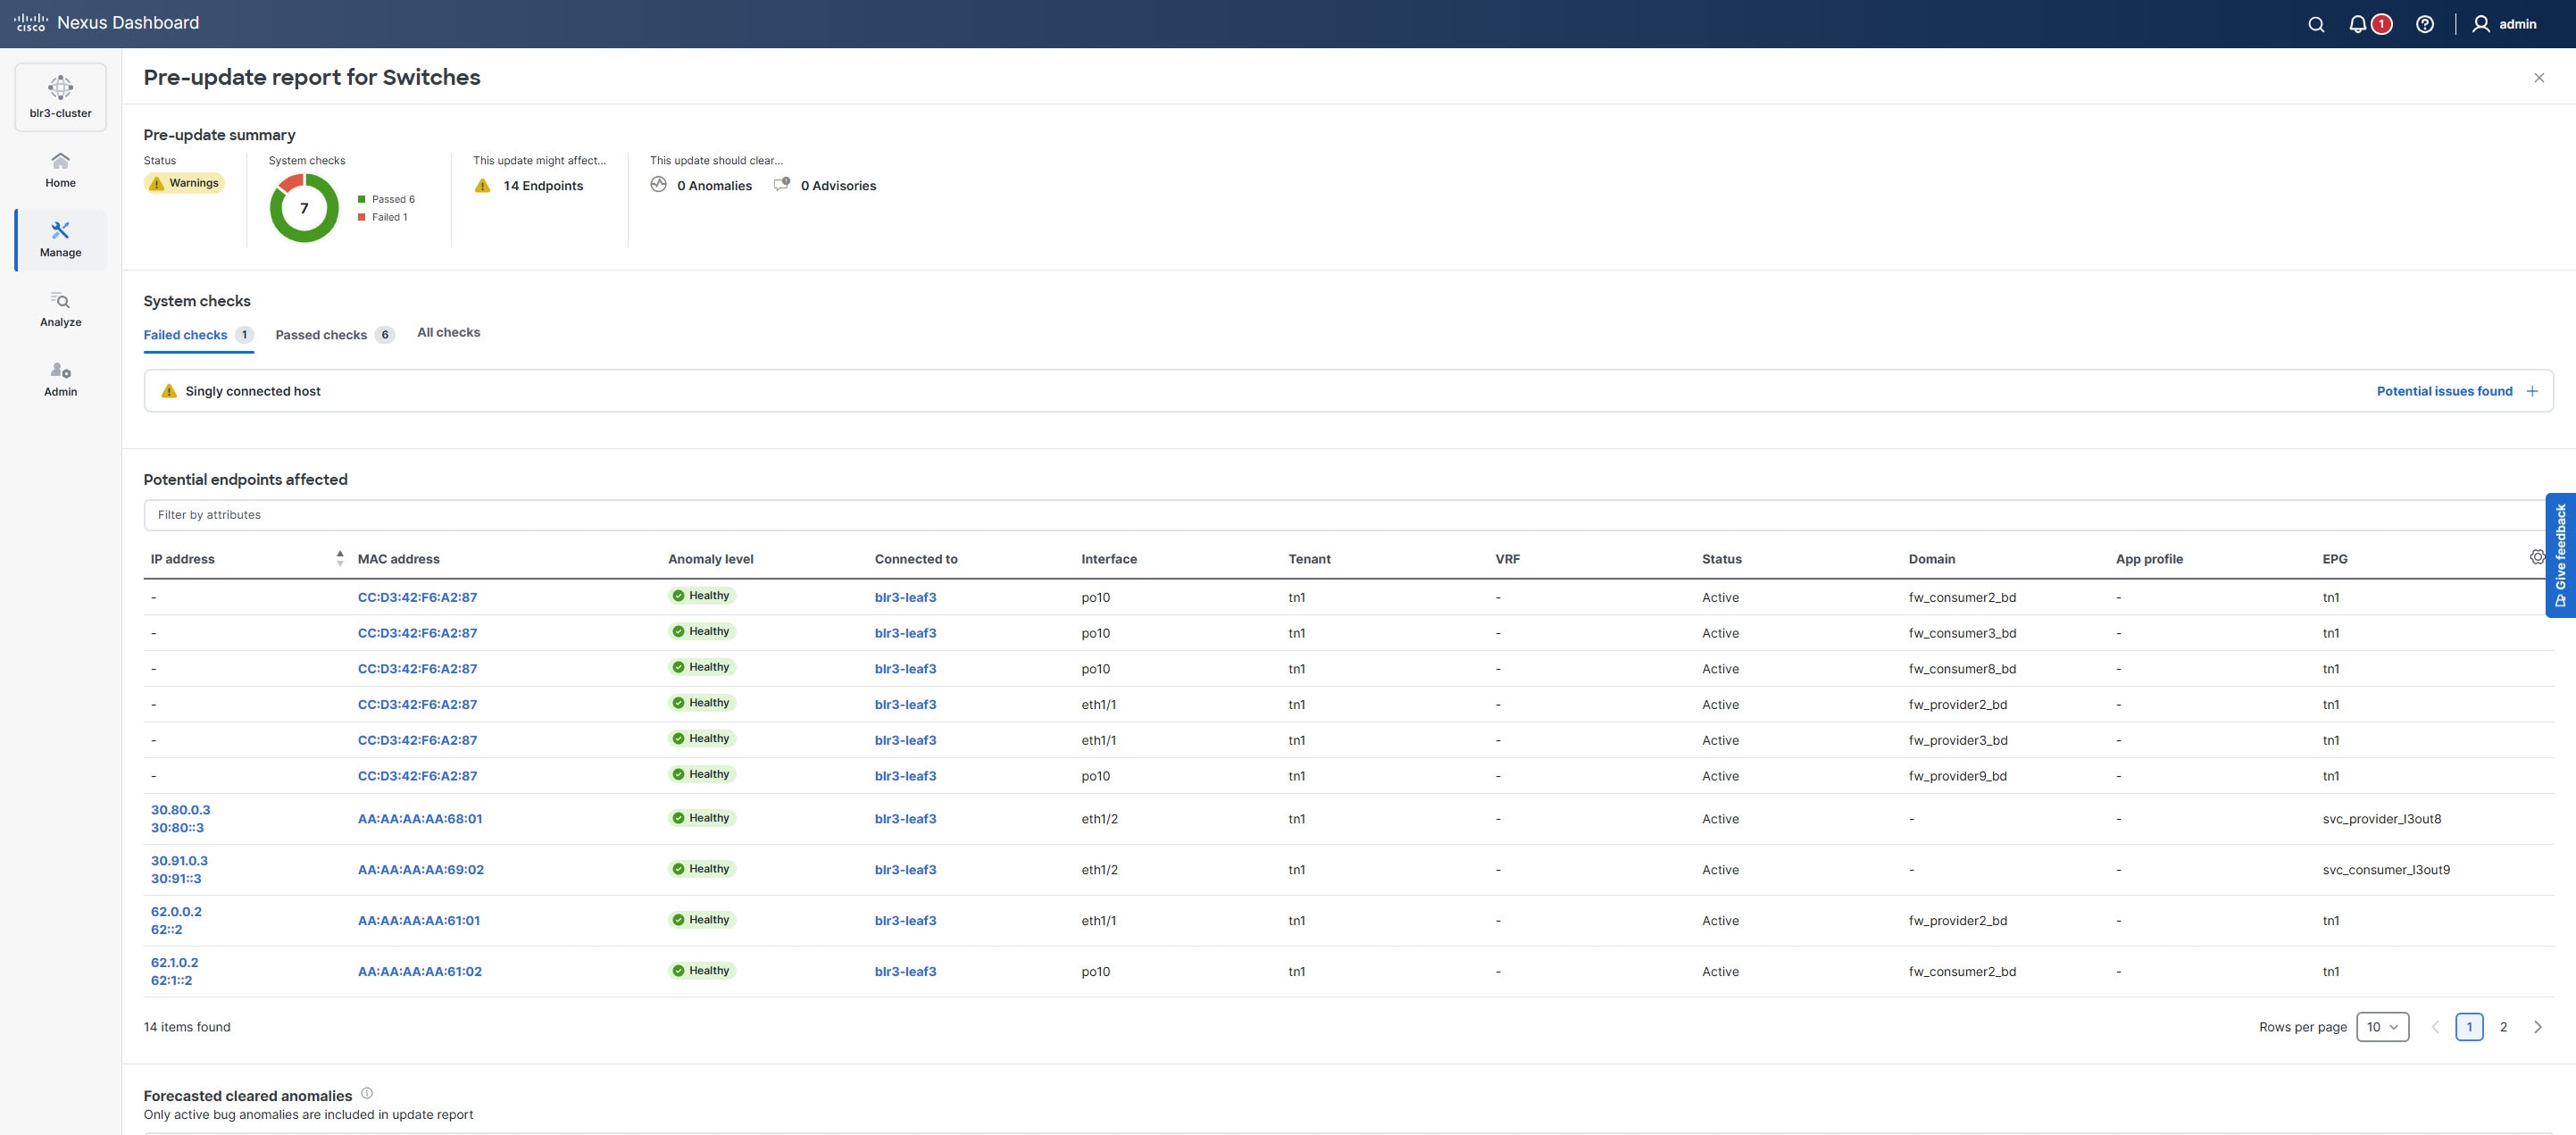Open the help question mark icon
The image size is (2576, 1135).
coord(2424,24)
